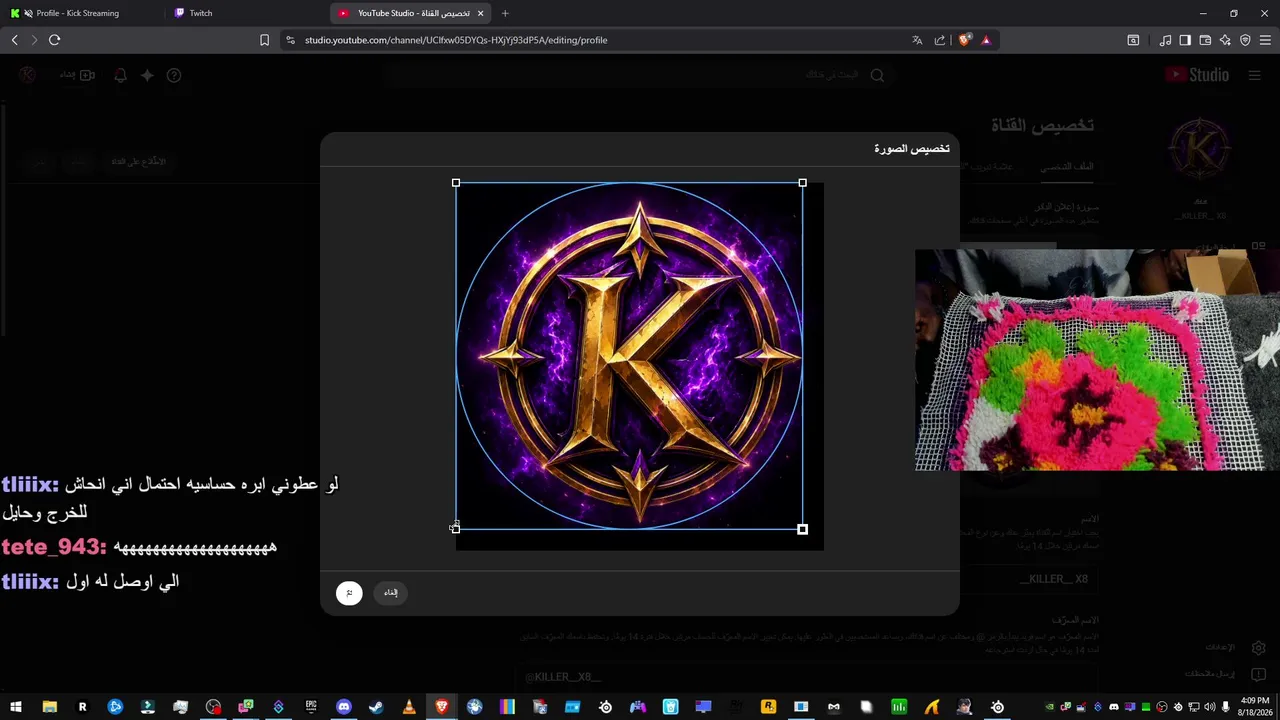Click the microphone icon in system tray
Image resolution: width=1280 pixels, height=720 pixels.
[1226, 707]
